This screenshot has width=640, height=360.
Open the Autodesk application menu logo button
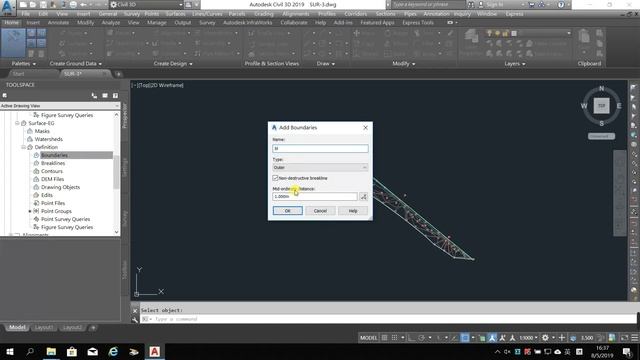pyautogui.click(x=8, y=7)
